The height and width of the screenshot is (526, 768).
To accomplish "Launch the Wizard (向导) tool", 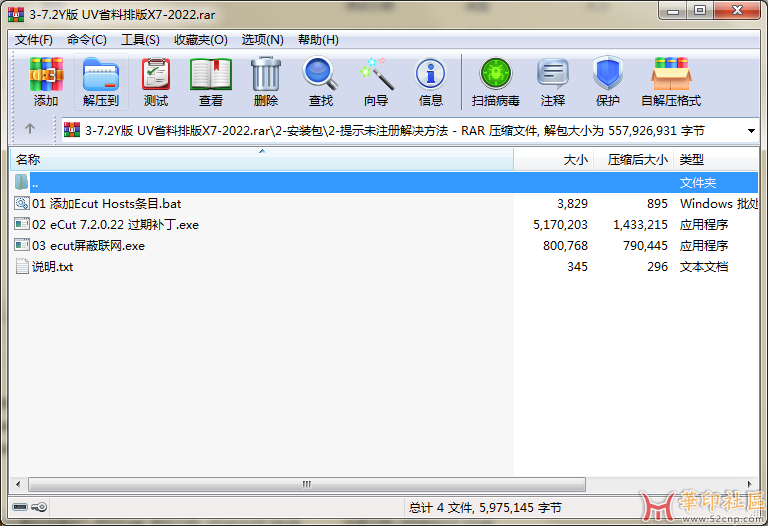I will (x=375, y=82).
